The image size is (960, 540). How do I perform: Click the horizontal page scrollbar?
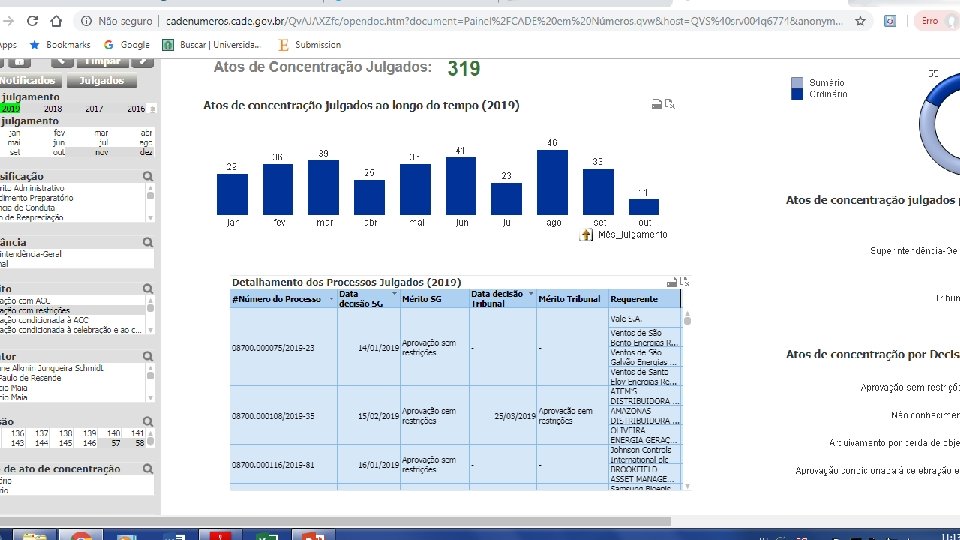tap(336, 522)
